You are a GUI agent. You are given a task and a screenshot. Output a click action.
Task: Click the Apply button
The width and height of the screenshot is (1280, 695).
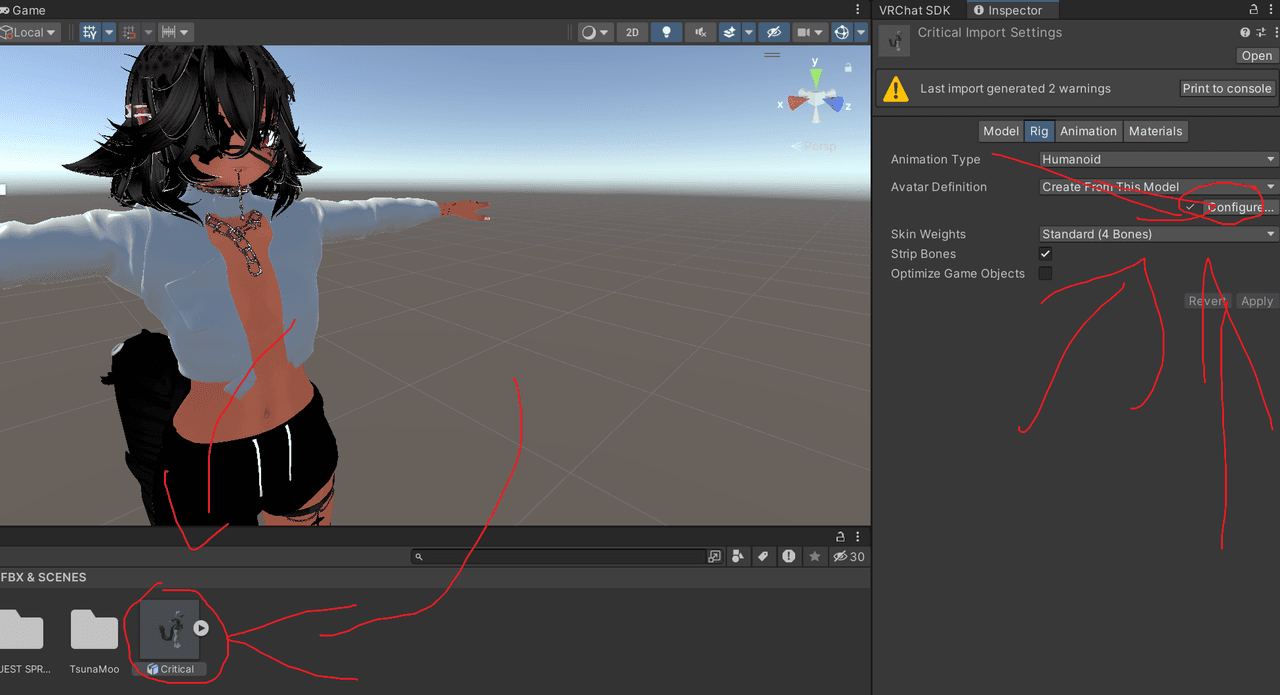pyautogui.click(x=1257, y=301)
